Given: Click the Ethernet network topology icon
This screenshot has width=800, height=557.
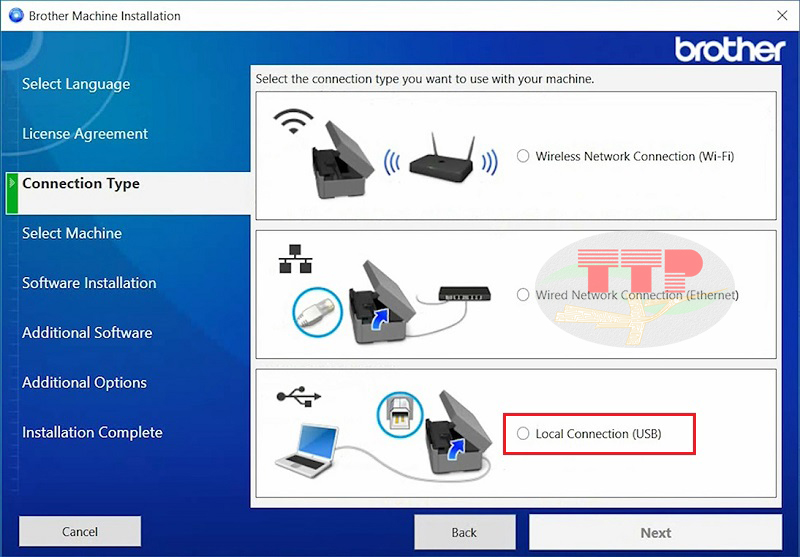Looking at the screenshot, I should click(295, 259).
